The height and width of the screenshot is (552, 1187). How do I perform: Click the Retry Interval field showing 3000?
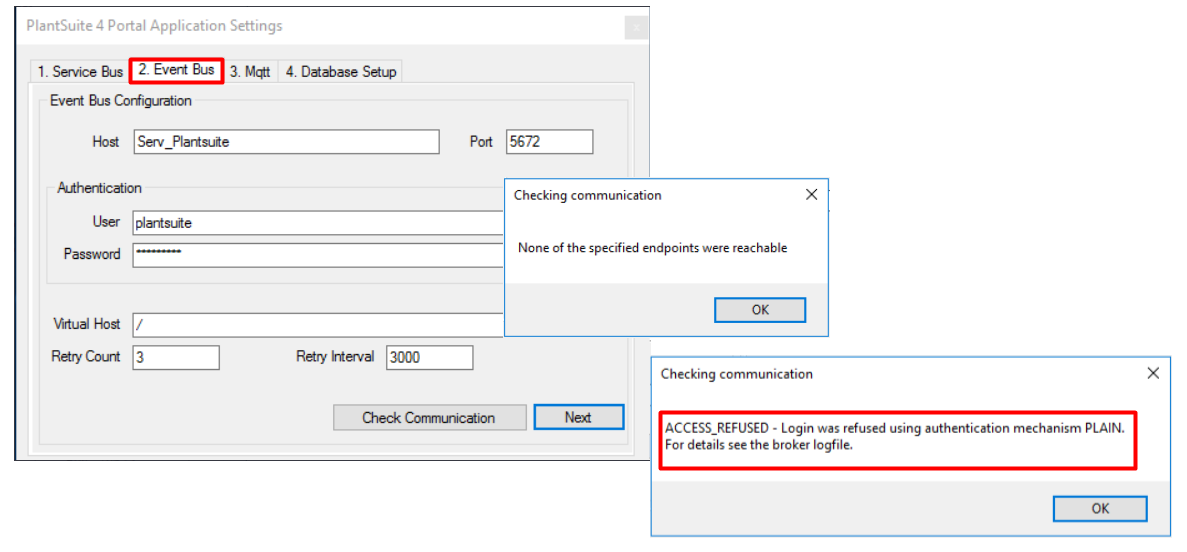coord(429,357)
